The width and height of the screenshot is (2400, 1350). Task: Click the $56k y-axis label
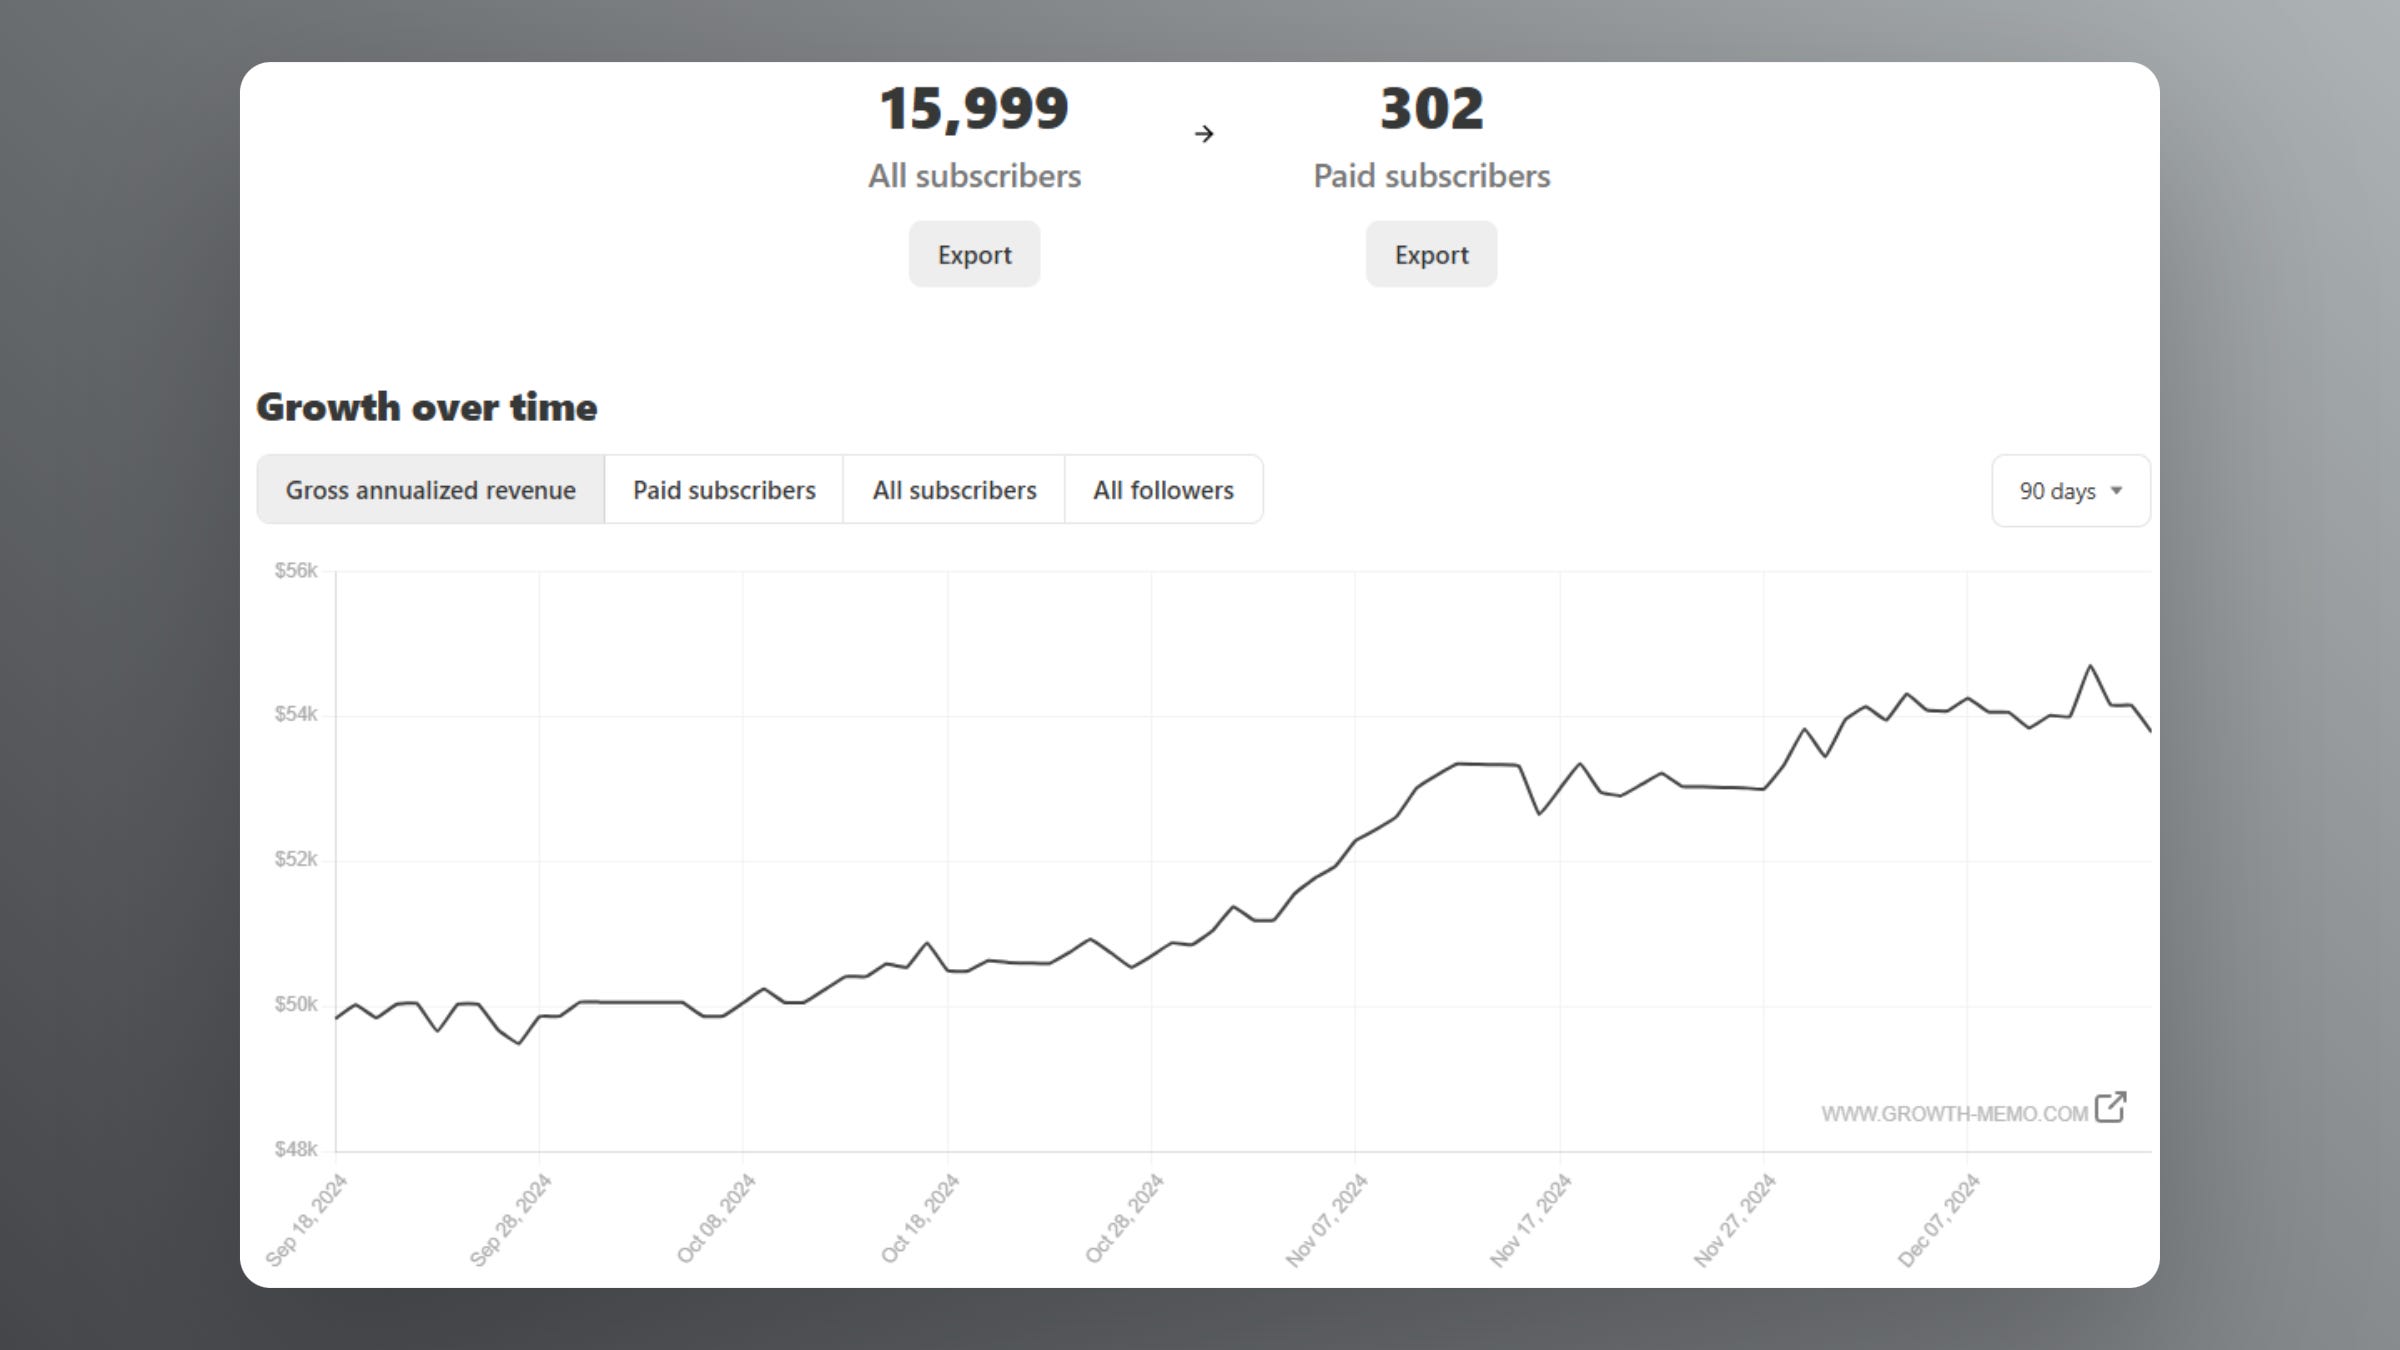pos(296,571)
